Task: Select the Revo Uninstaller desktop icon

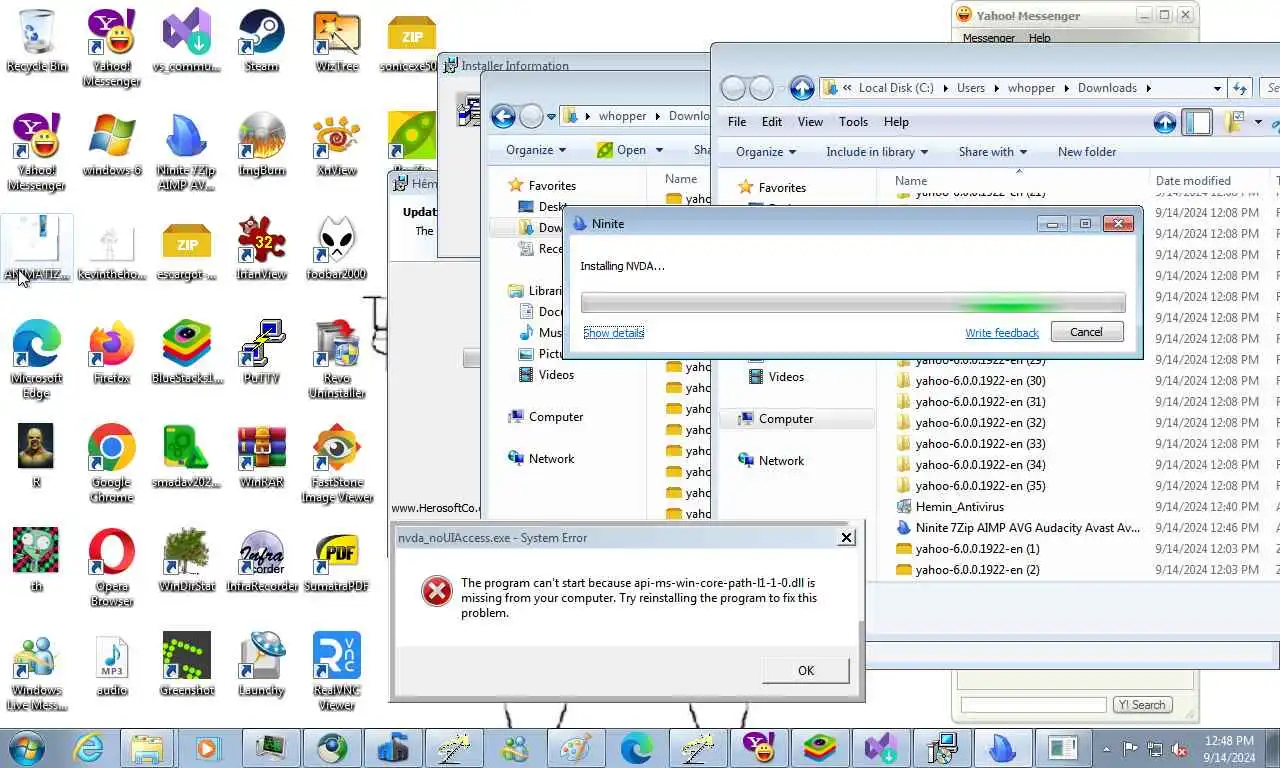Action: tap(337, 359)
